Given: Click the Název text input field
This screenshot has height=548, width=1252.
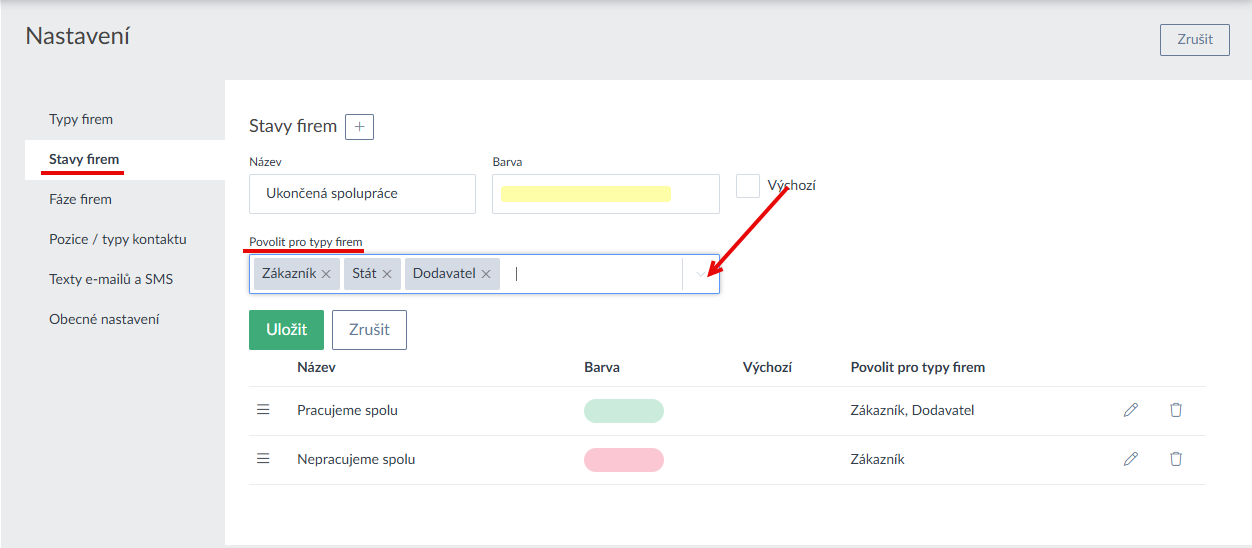Looking at the screenshot, I should pyautogui.click(x=362, y=194).
